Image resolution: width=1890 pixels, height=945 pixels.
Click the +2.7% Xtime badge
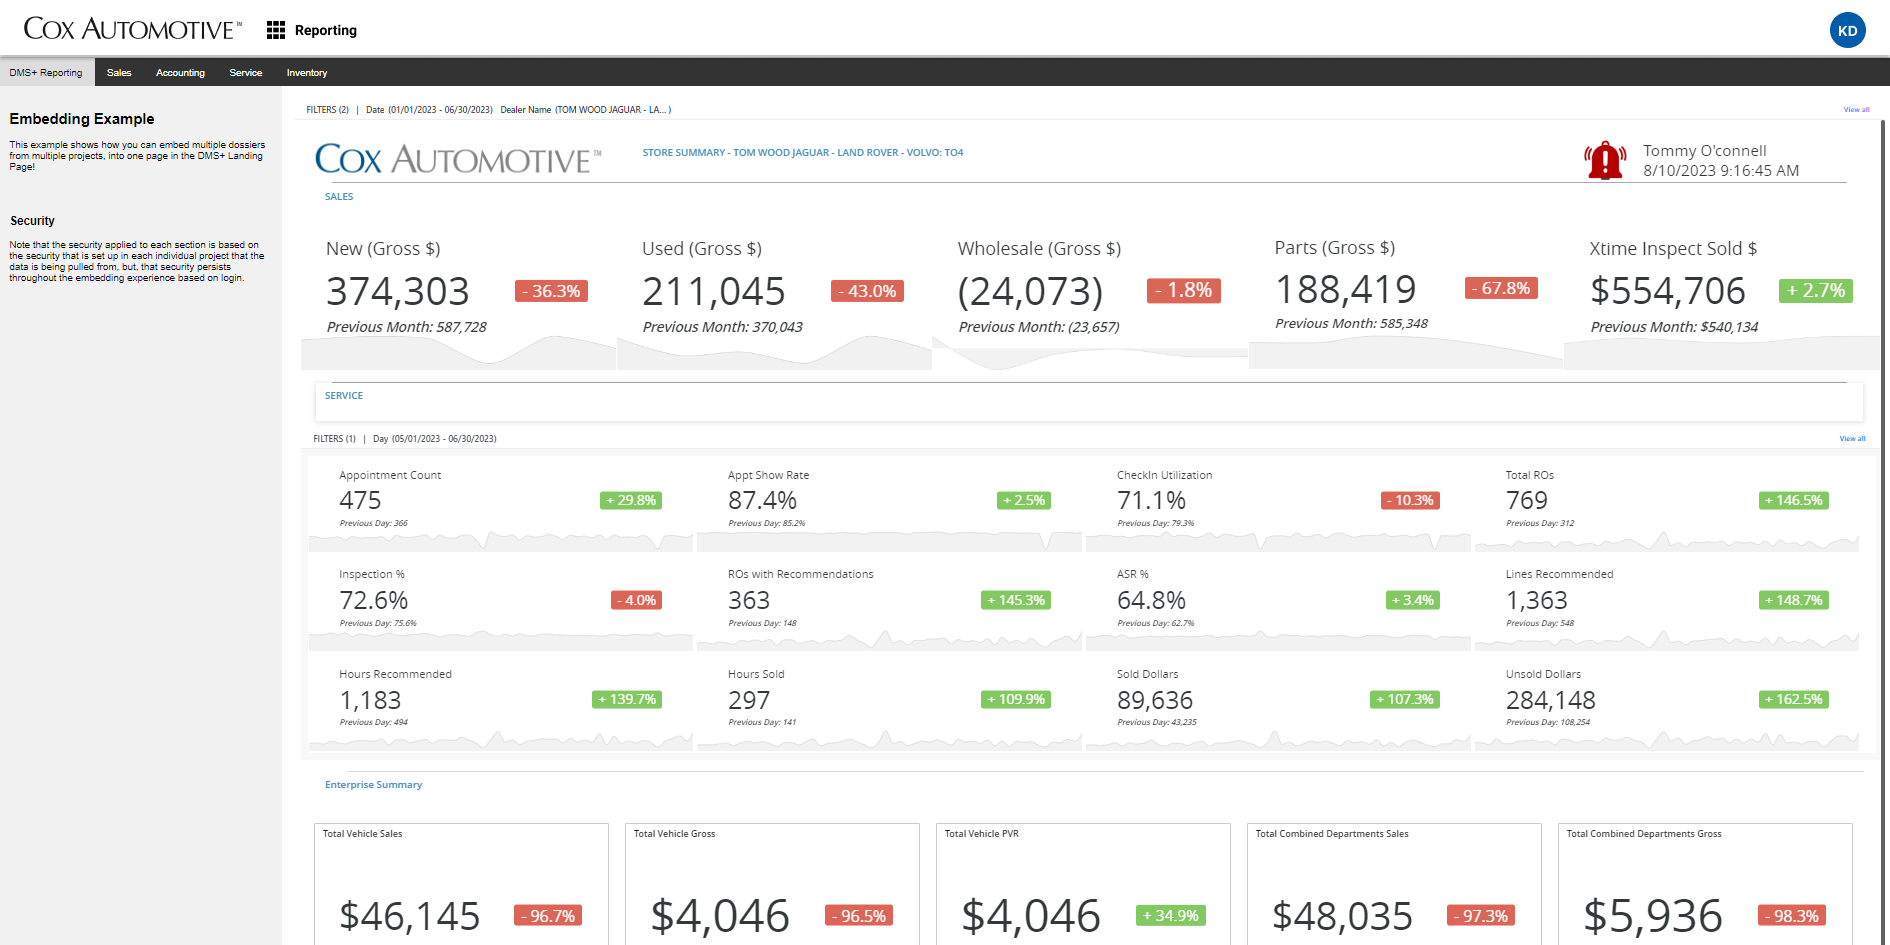(x=1816, y=290)
